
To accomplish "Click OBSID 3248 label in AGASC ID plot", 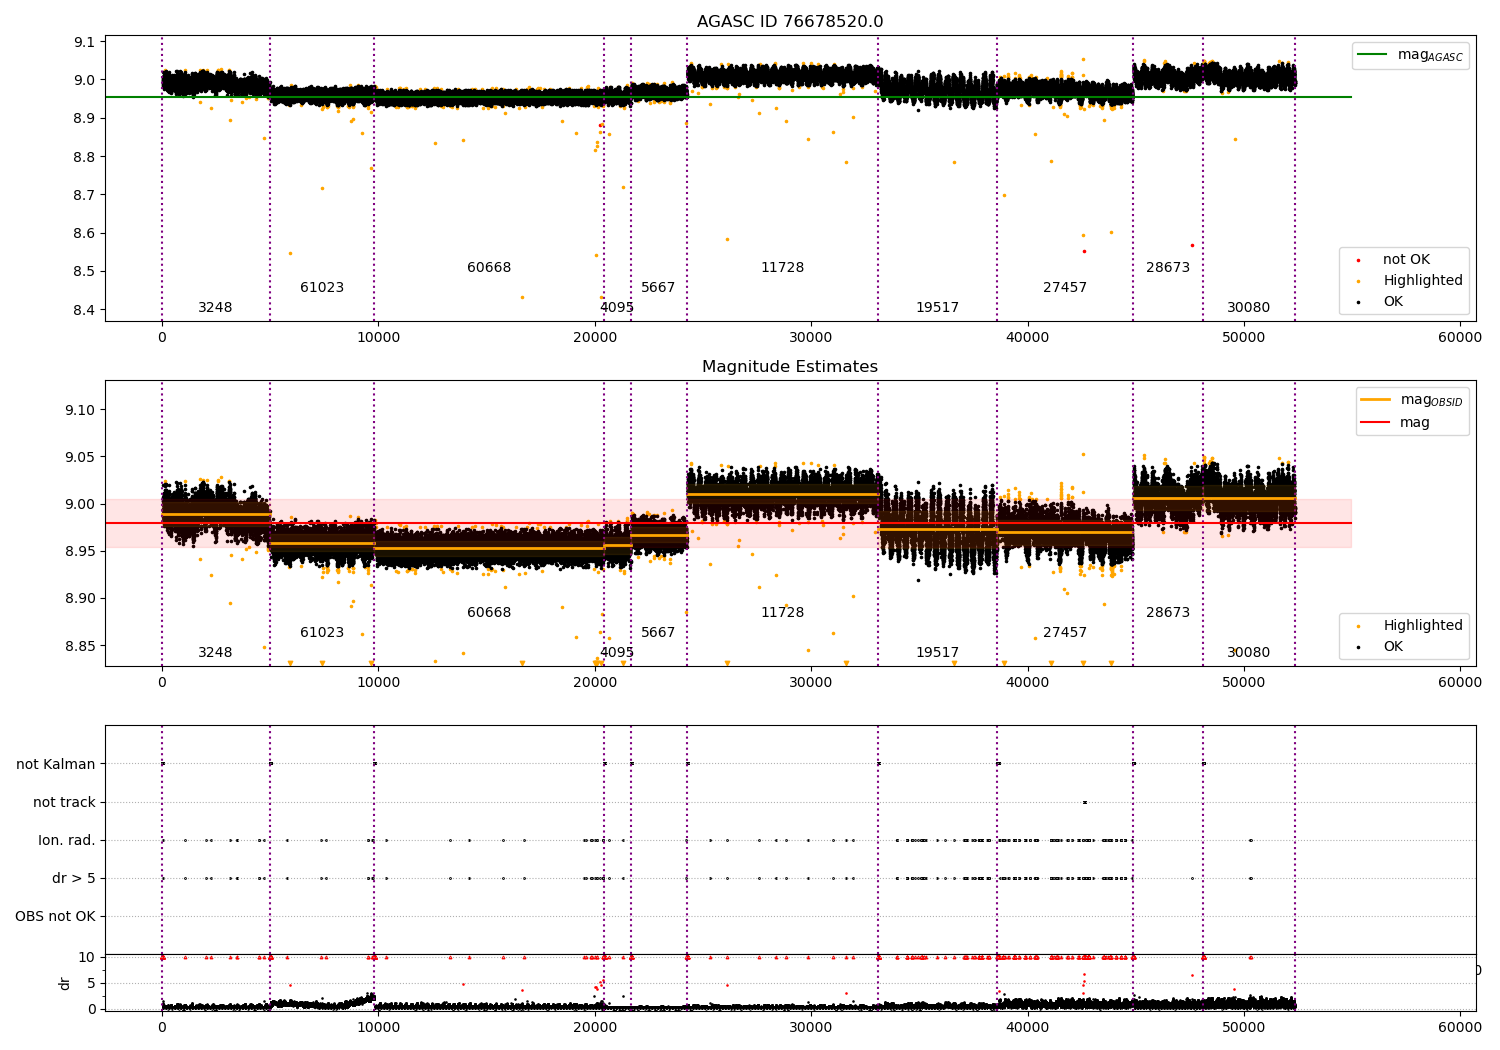I will (215, 308).
